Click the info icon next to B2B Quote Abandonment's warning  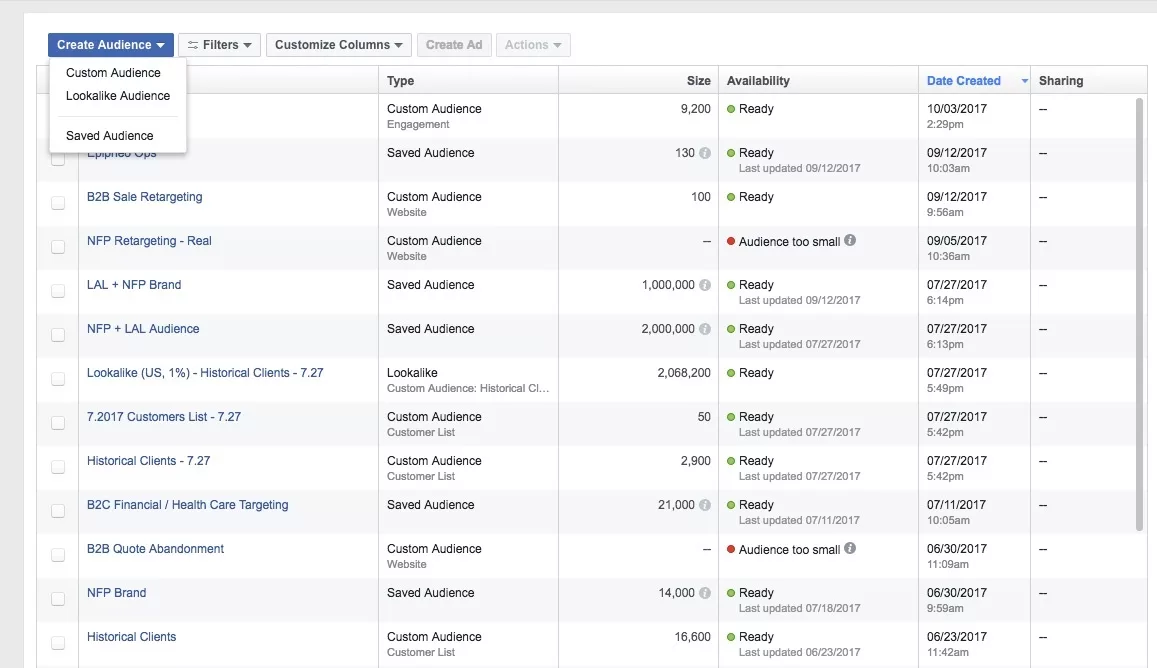[x=849, y=548]
